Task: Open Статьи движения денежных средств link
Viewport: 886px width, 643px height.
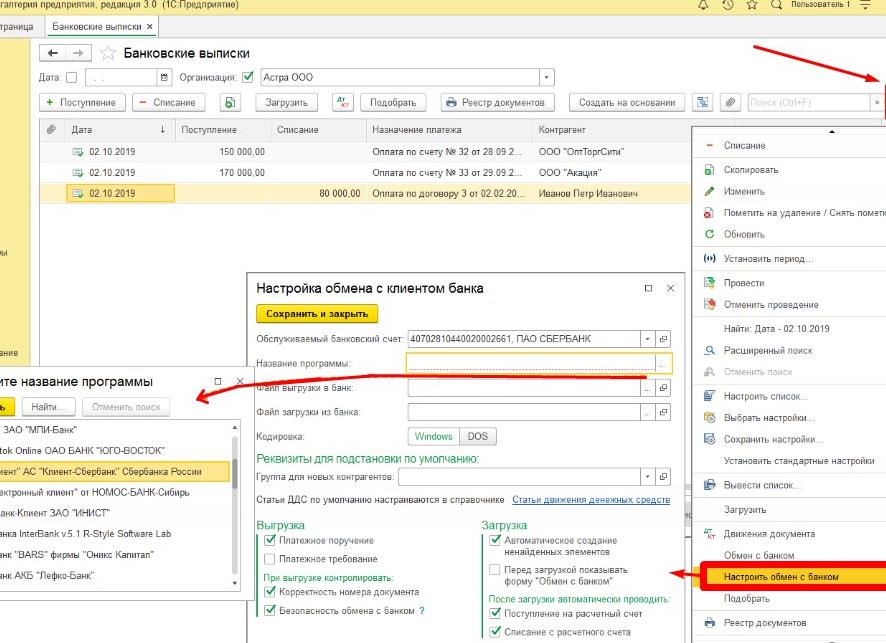Action: [x=591, y=499]
